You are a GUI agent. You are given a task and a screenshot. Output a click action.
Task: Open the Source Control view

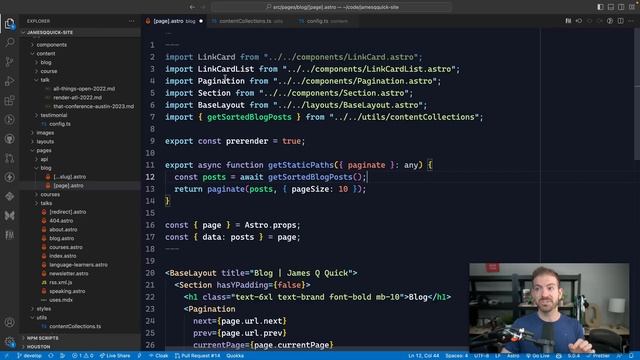(x=9, y=62)
